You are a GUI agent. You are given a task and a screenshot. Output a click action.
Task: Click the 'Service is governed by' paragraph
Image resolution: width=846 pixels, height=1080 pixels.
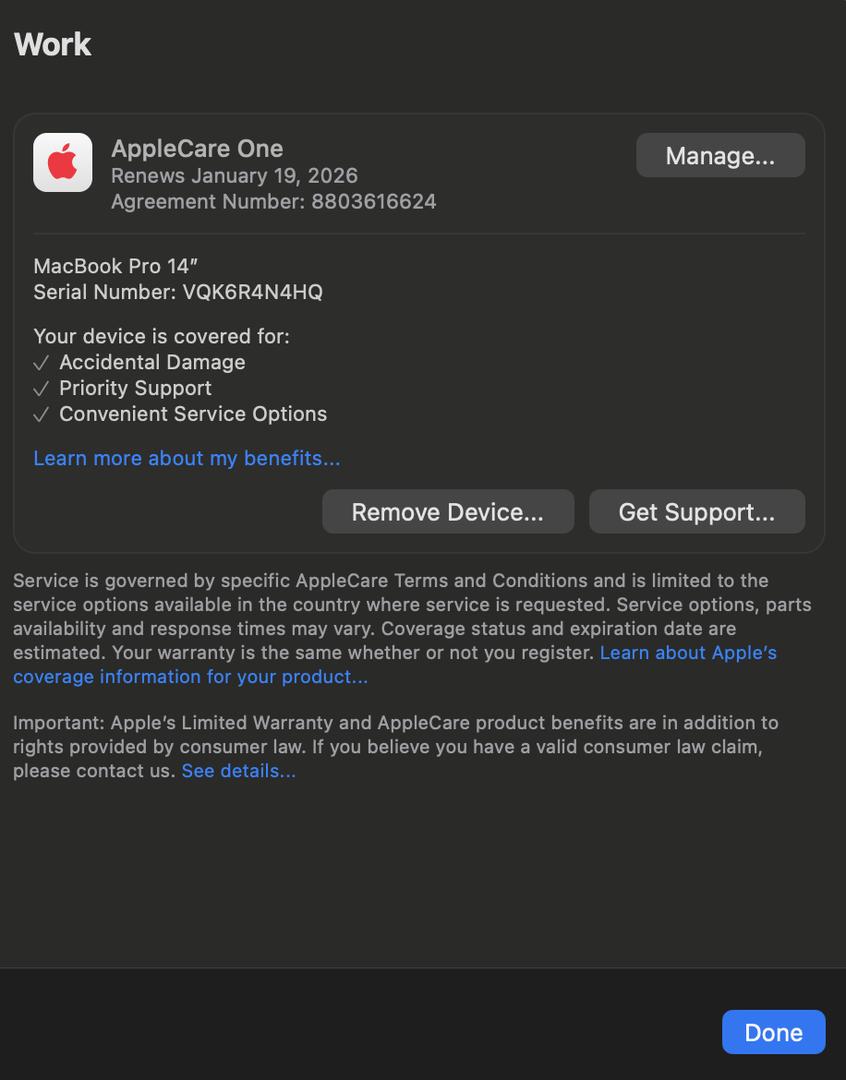click(412, 628)
